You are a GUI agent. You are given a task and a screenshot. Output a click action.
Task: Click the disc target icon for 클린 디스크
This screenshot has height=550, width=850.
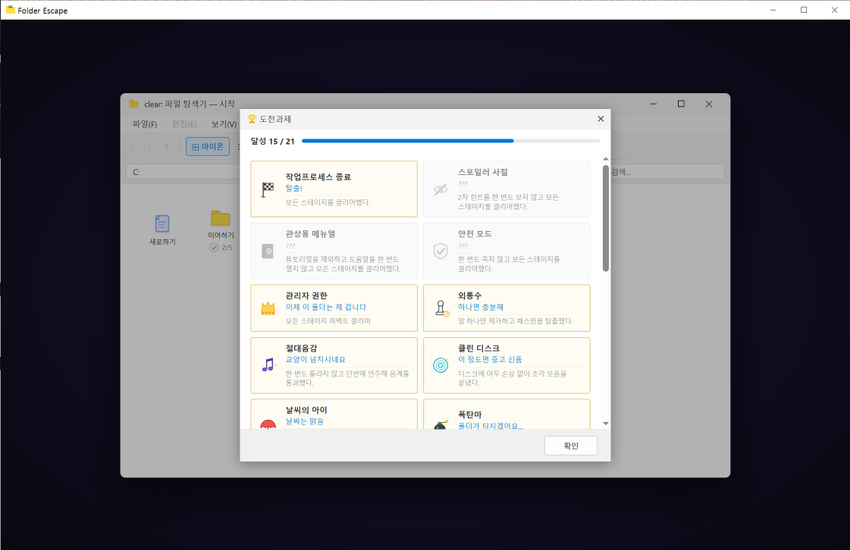441,365
